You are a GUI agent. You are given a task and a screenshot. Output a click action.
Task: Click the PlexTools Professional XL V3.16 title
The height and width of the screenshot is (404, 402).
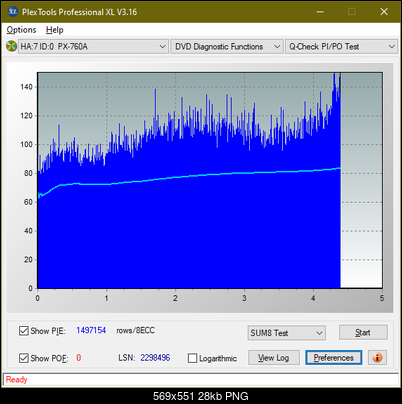pos(79,12)
